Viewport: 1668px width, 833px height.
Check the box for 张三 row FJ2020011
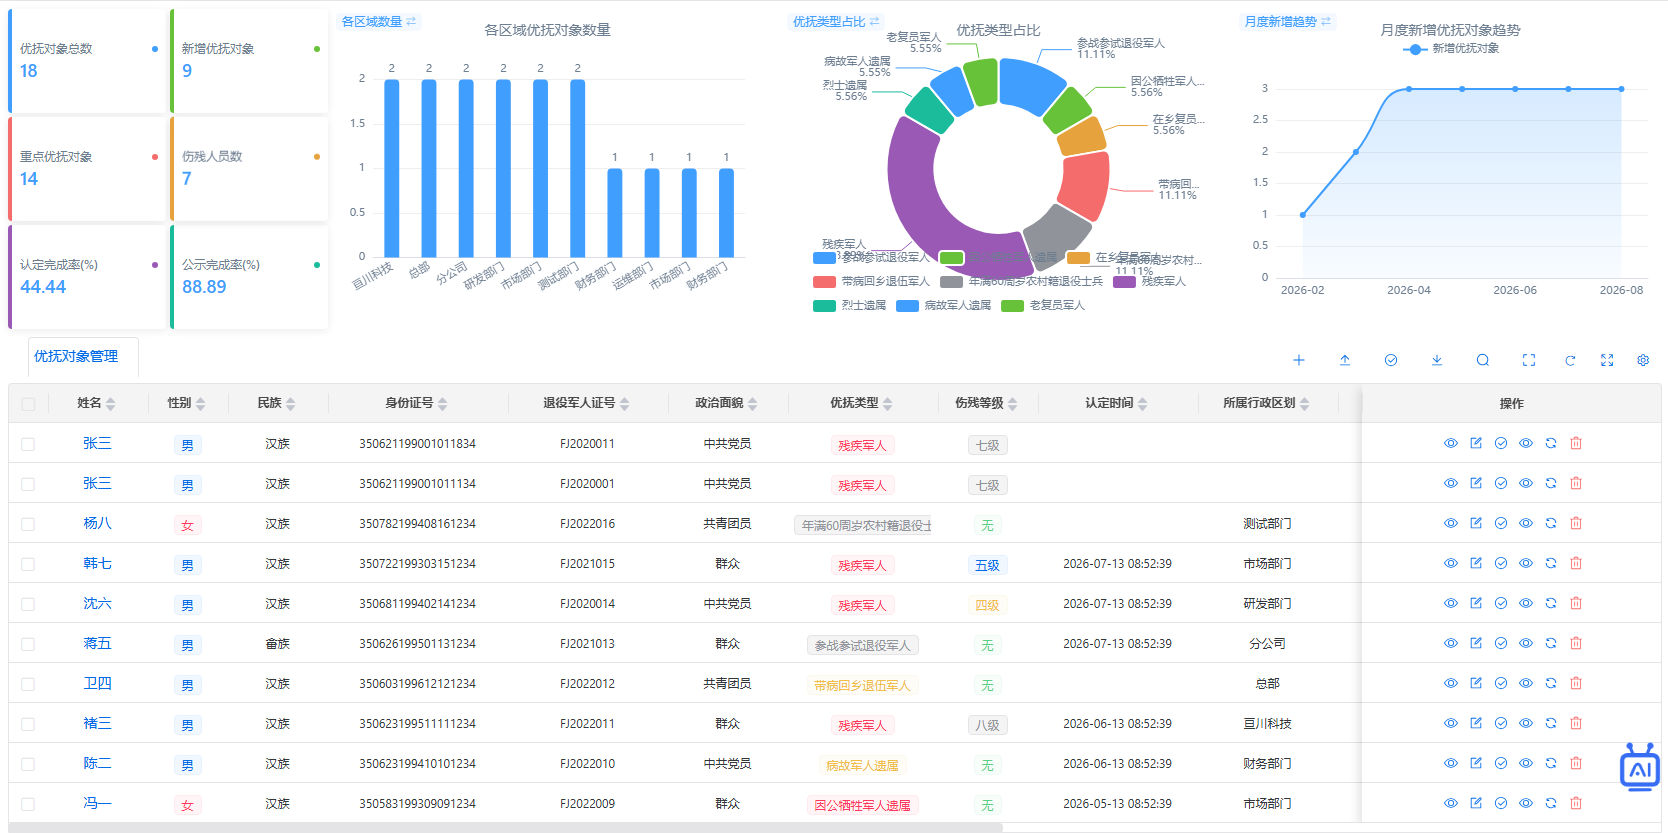click(28, 444)
